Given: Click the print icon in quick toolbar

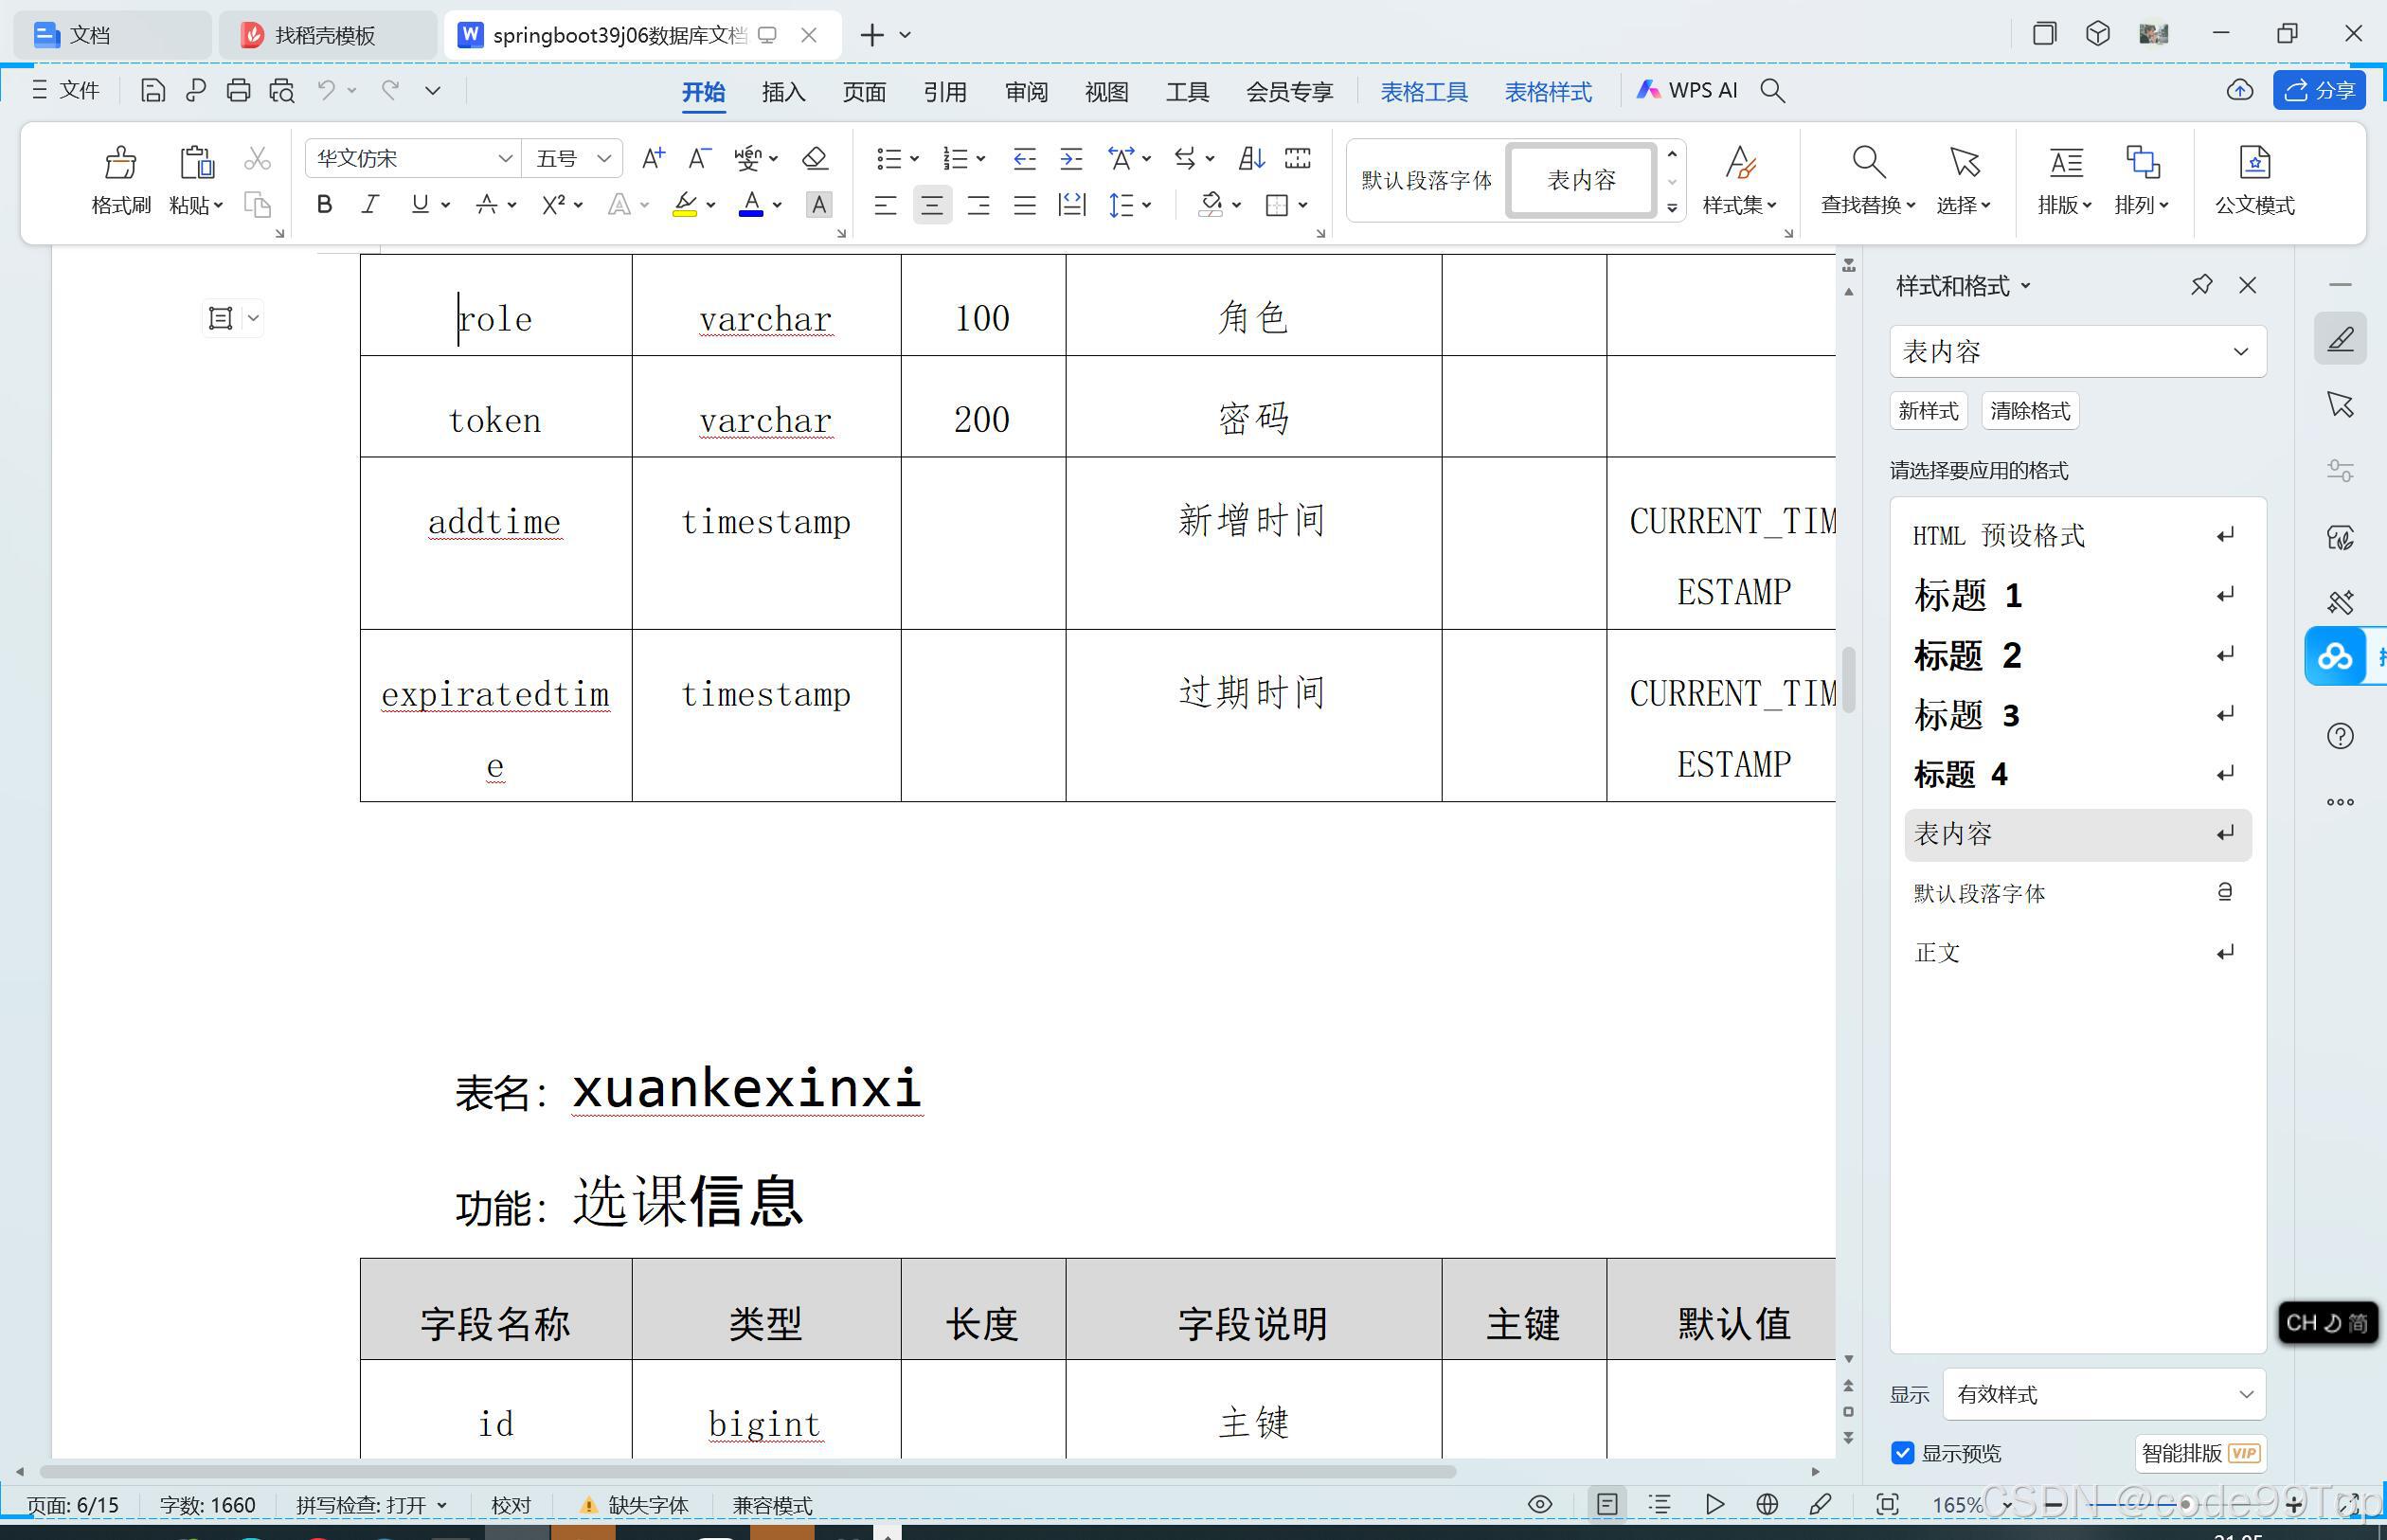Looking at the screenshot, I should point(238,91).
